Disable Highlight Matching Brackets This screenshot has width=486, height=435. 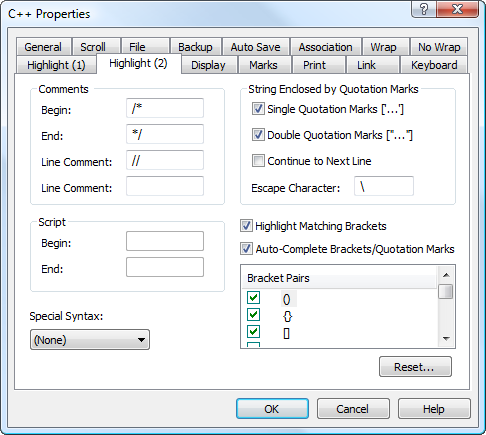(x=246, y=226)
